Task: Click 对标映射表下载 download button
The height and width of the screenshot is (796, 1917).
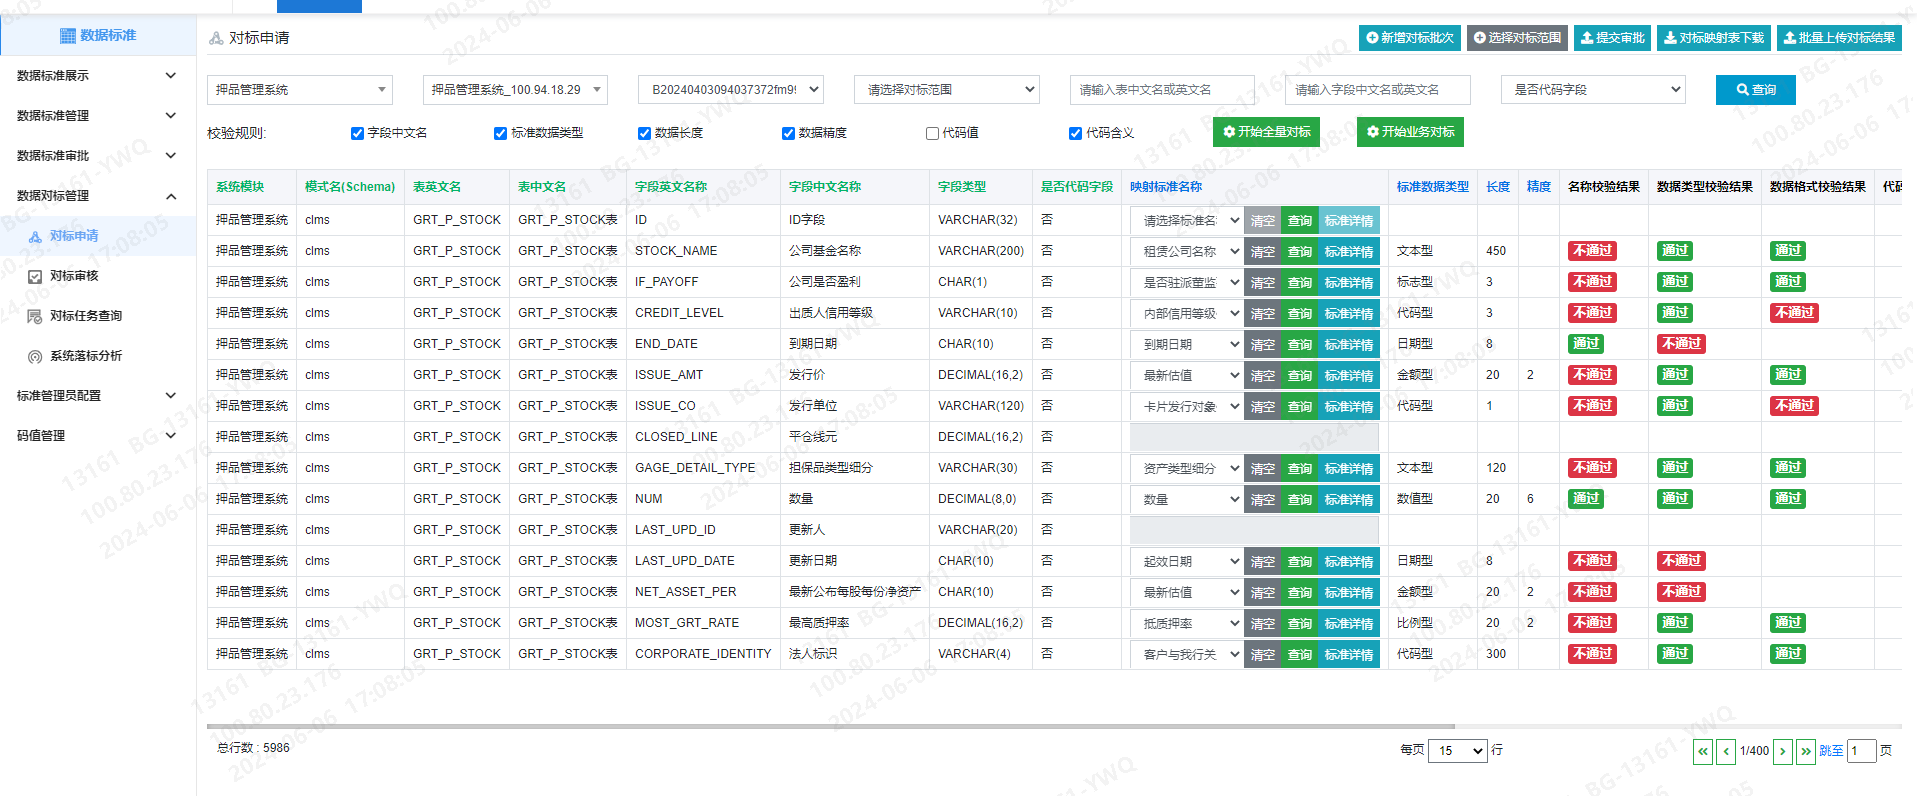Action: coord(1714,38)
